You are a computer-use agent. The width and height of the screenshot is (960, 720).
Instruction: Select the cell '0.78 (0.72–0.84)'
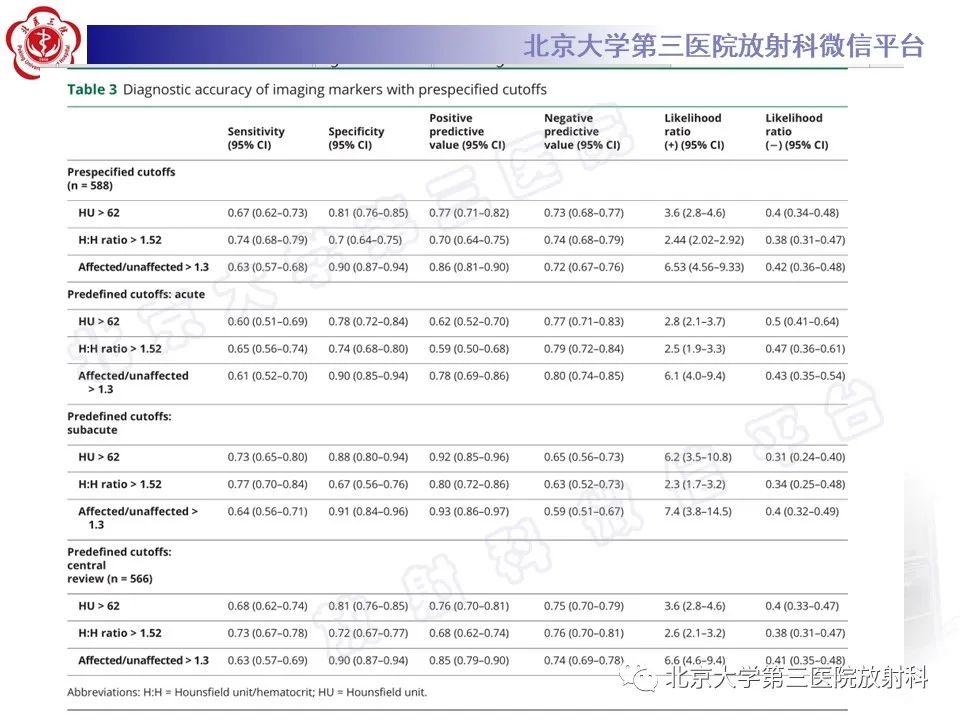tap(368, 321)
